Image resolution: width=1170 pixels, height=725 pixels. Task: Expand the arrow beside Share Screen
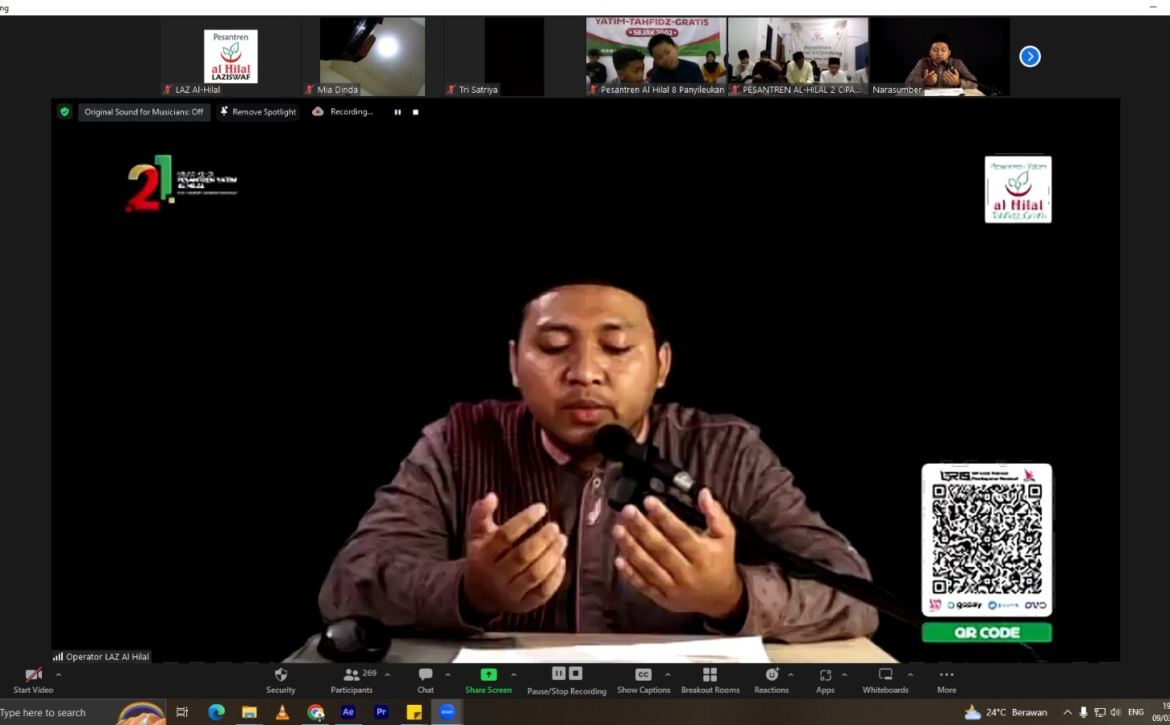514,675
